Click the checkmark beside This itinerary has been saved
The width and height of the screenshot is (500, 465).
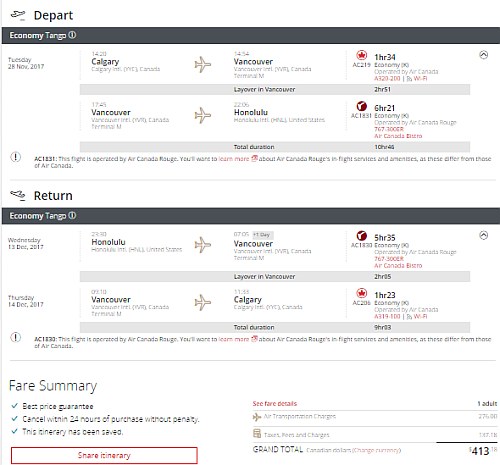14,431
